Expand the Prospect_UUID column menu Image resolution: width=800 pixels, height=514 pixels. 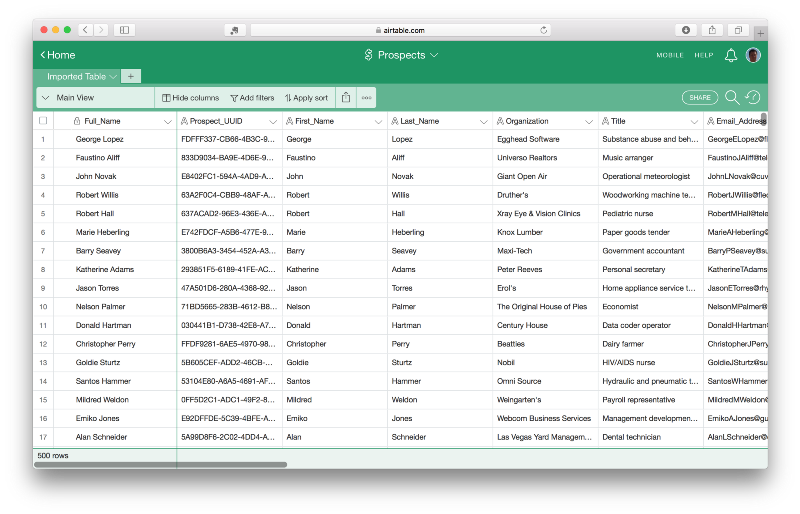[x=273, y=121]
